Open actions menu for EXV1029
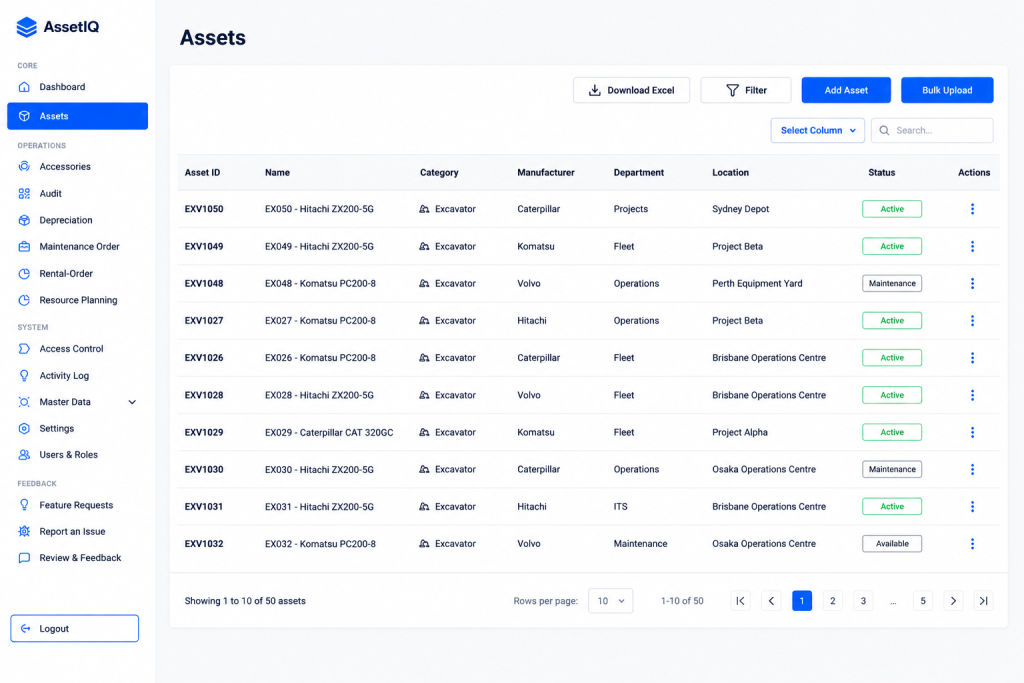Viewport: 1024px width, 683px height. click(x=972, y=432)
